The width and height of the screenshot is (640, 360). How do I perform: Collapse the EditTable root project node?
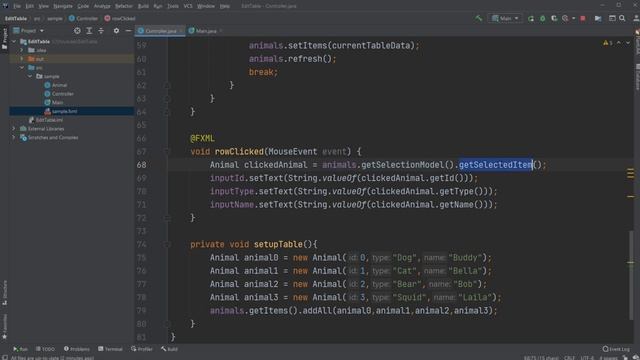point(14,42)
